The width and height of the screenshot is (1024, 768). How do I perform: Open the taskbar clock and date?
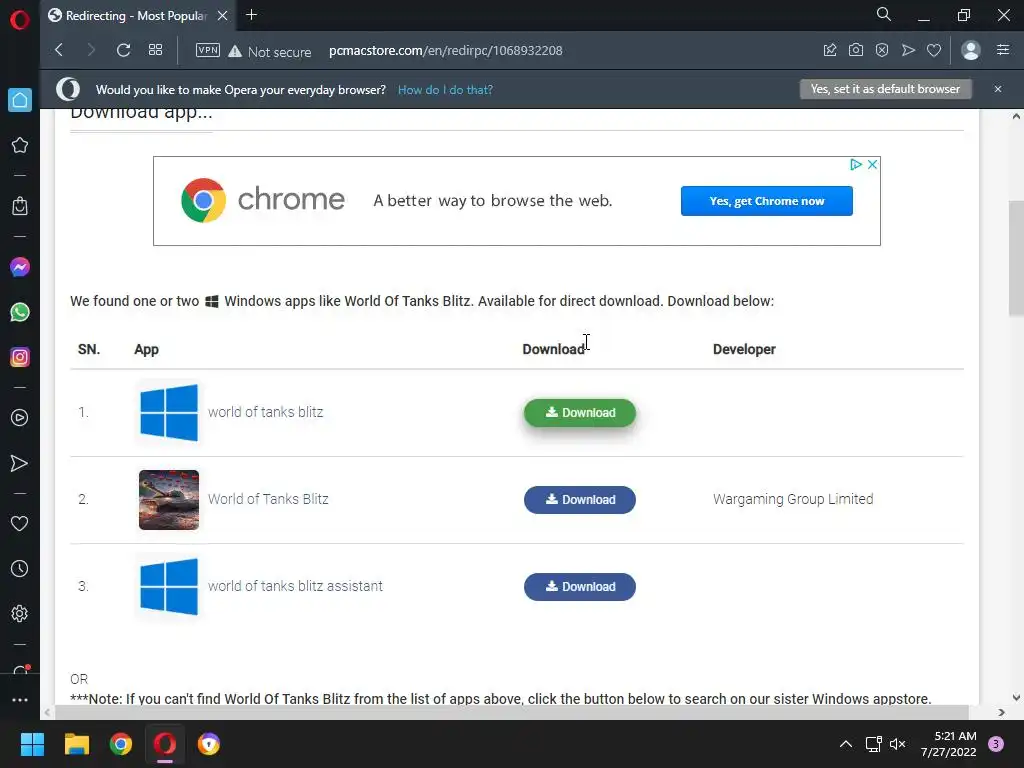pyautogui.click(x=948, y=744)
